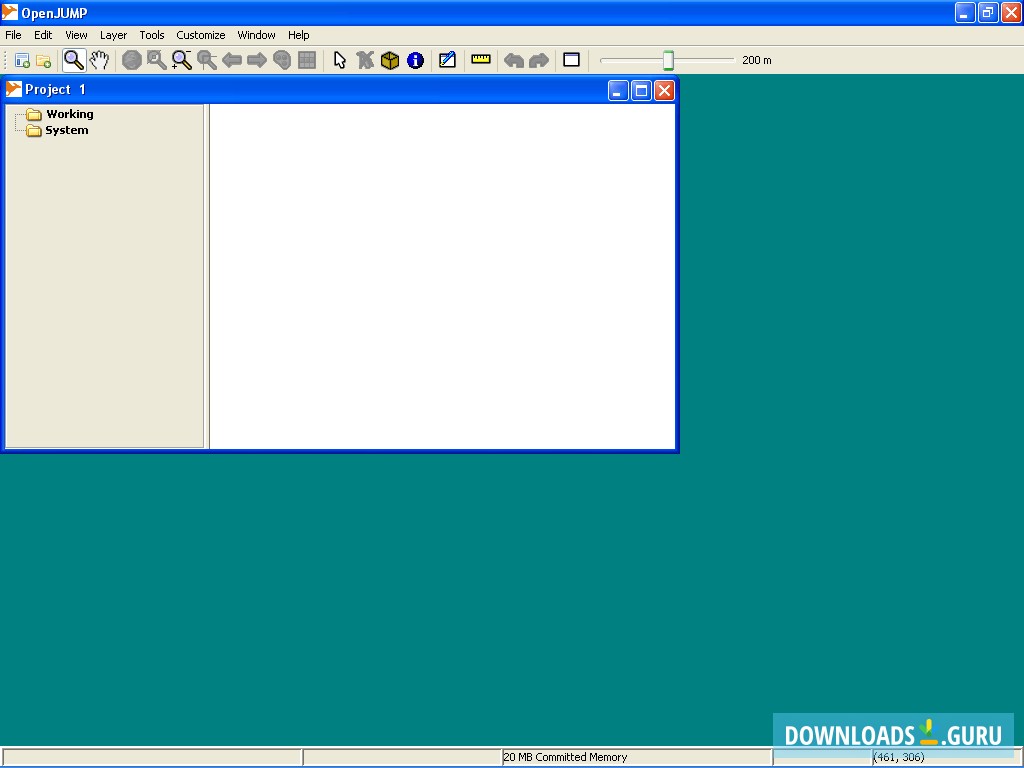Click the Redo curved arrow icon
The image size is (1024, 768).
539,61
